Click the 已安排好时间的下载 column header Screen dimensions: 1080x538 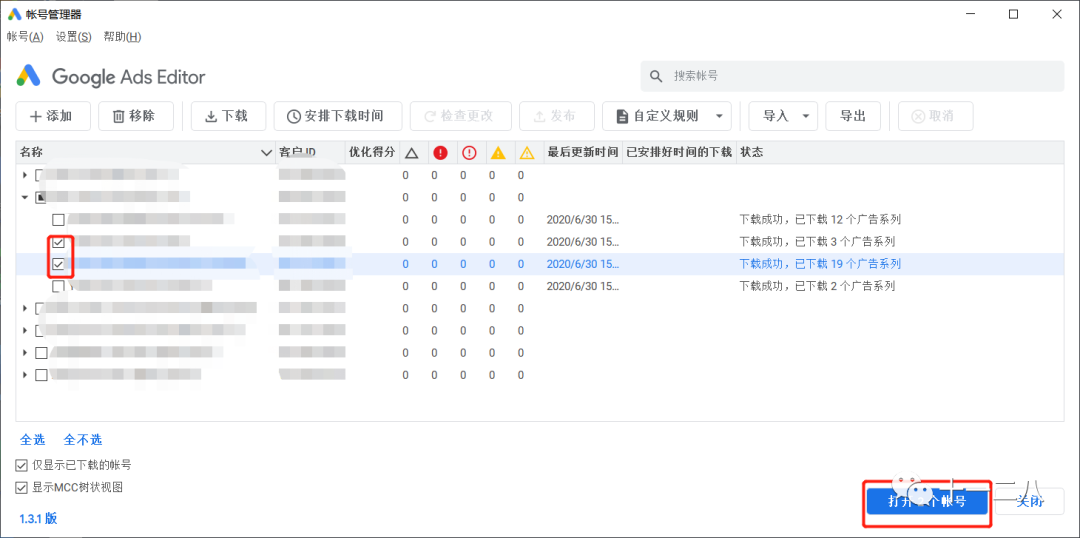(678, 153)
